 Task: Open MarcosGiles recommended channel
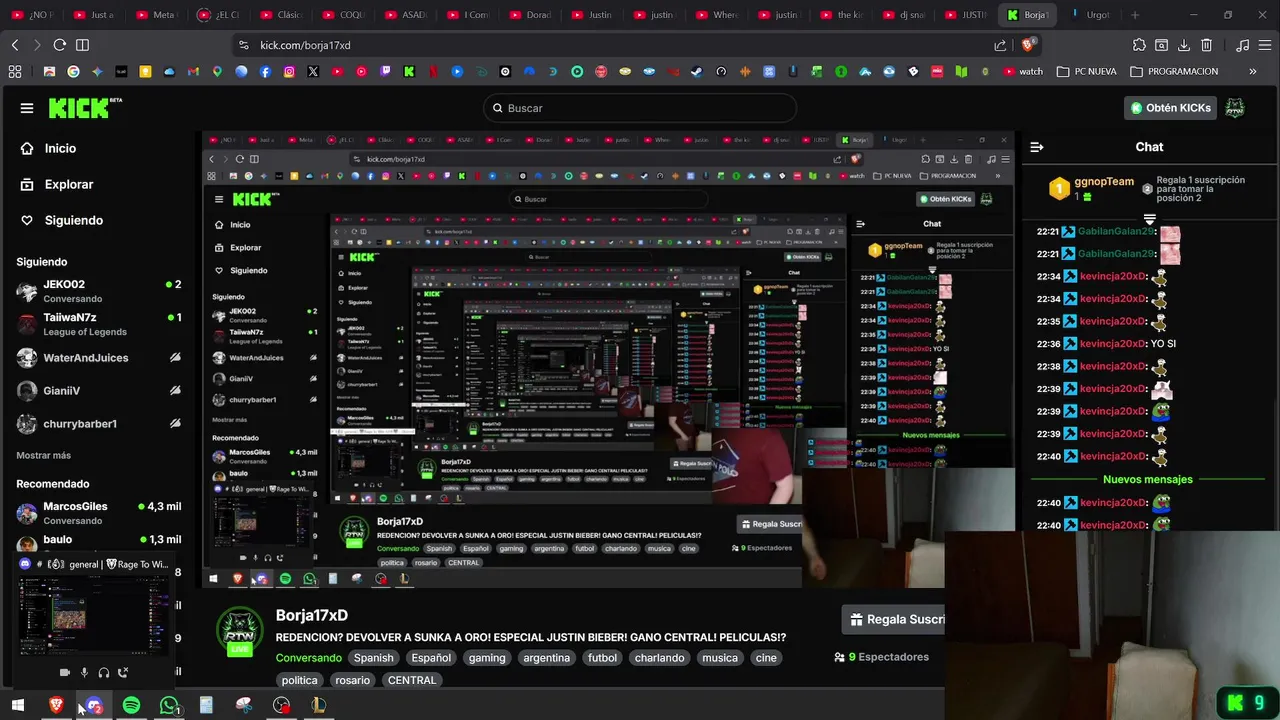click(98, 513)
